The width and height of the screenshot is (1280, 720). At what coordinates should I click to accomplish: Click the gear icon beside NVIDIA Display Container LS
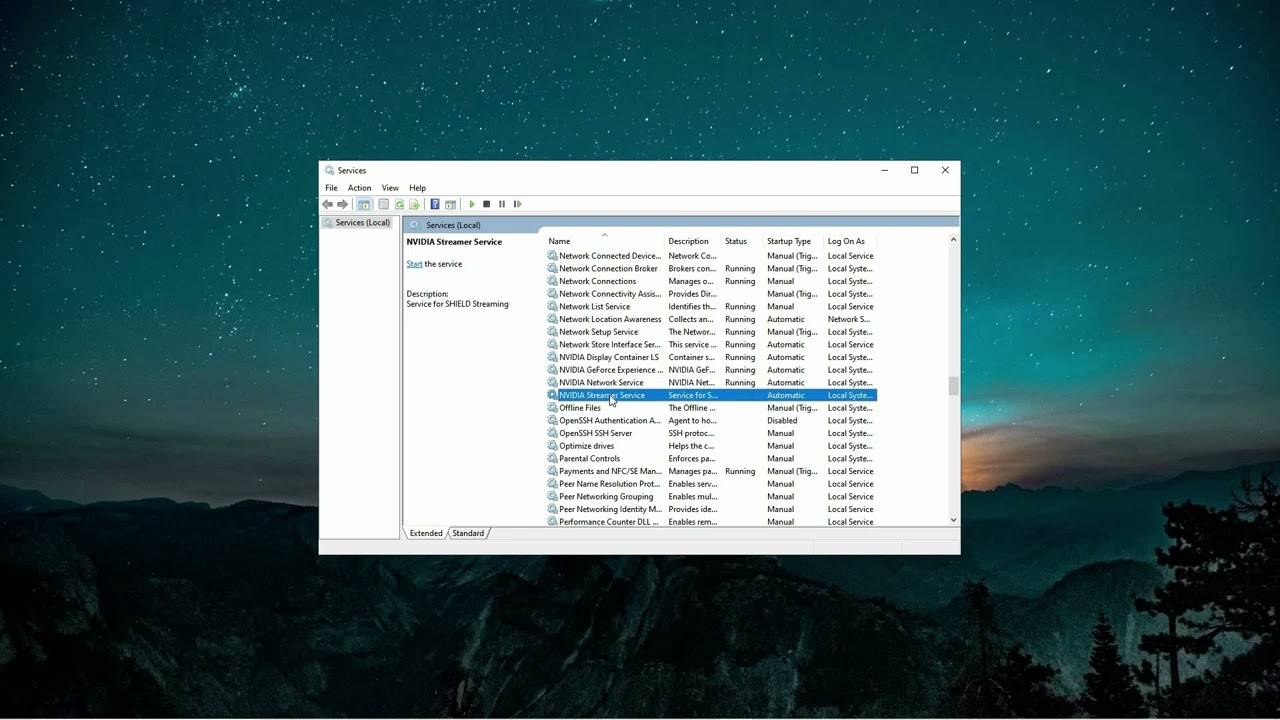(552, 357)
